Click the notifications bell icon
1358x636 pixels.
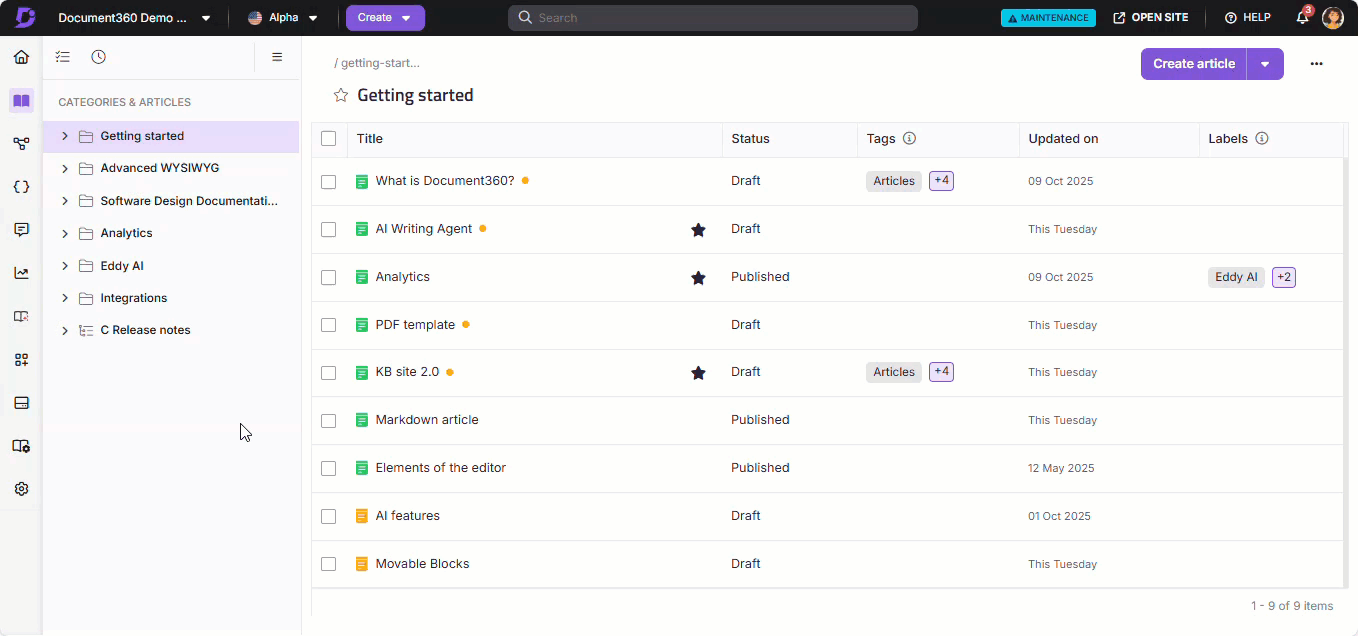[x=1302, y=18]
